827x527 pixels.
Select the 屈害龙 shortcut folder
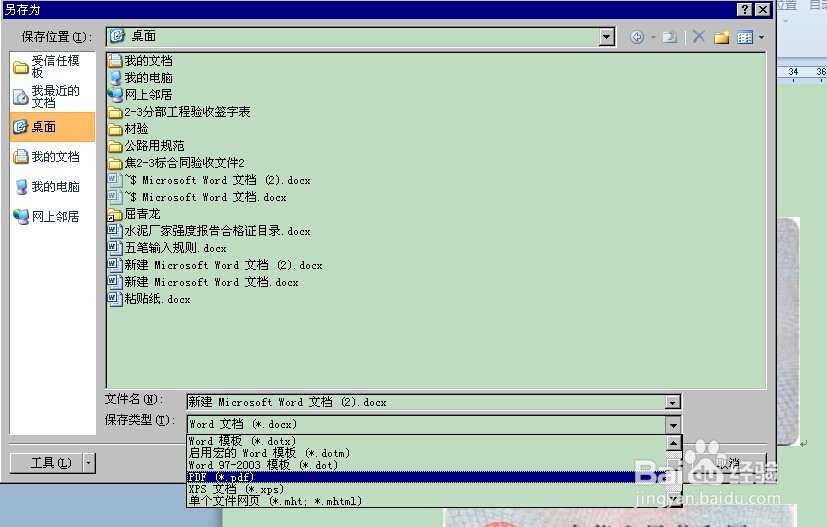click(x=134, y=214)
